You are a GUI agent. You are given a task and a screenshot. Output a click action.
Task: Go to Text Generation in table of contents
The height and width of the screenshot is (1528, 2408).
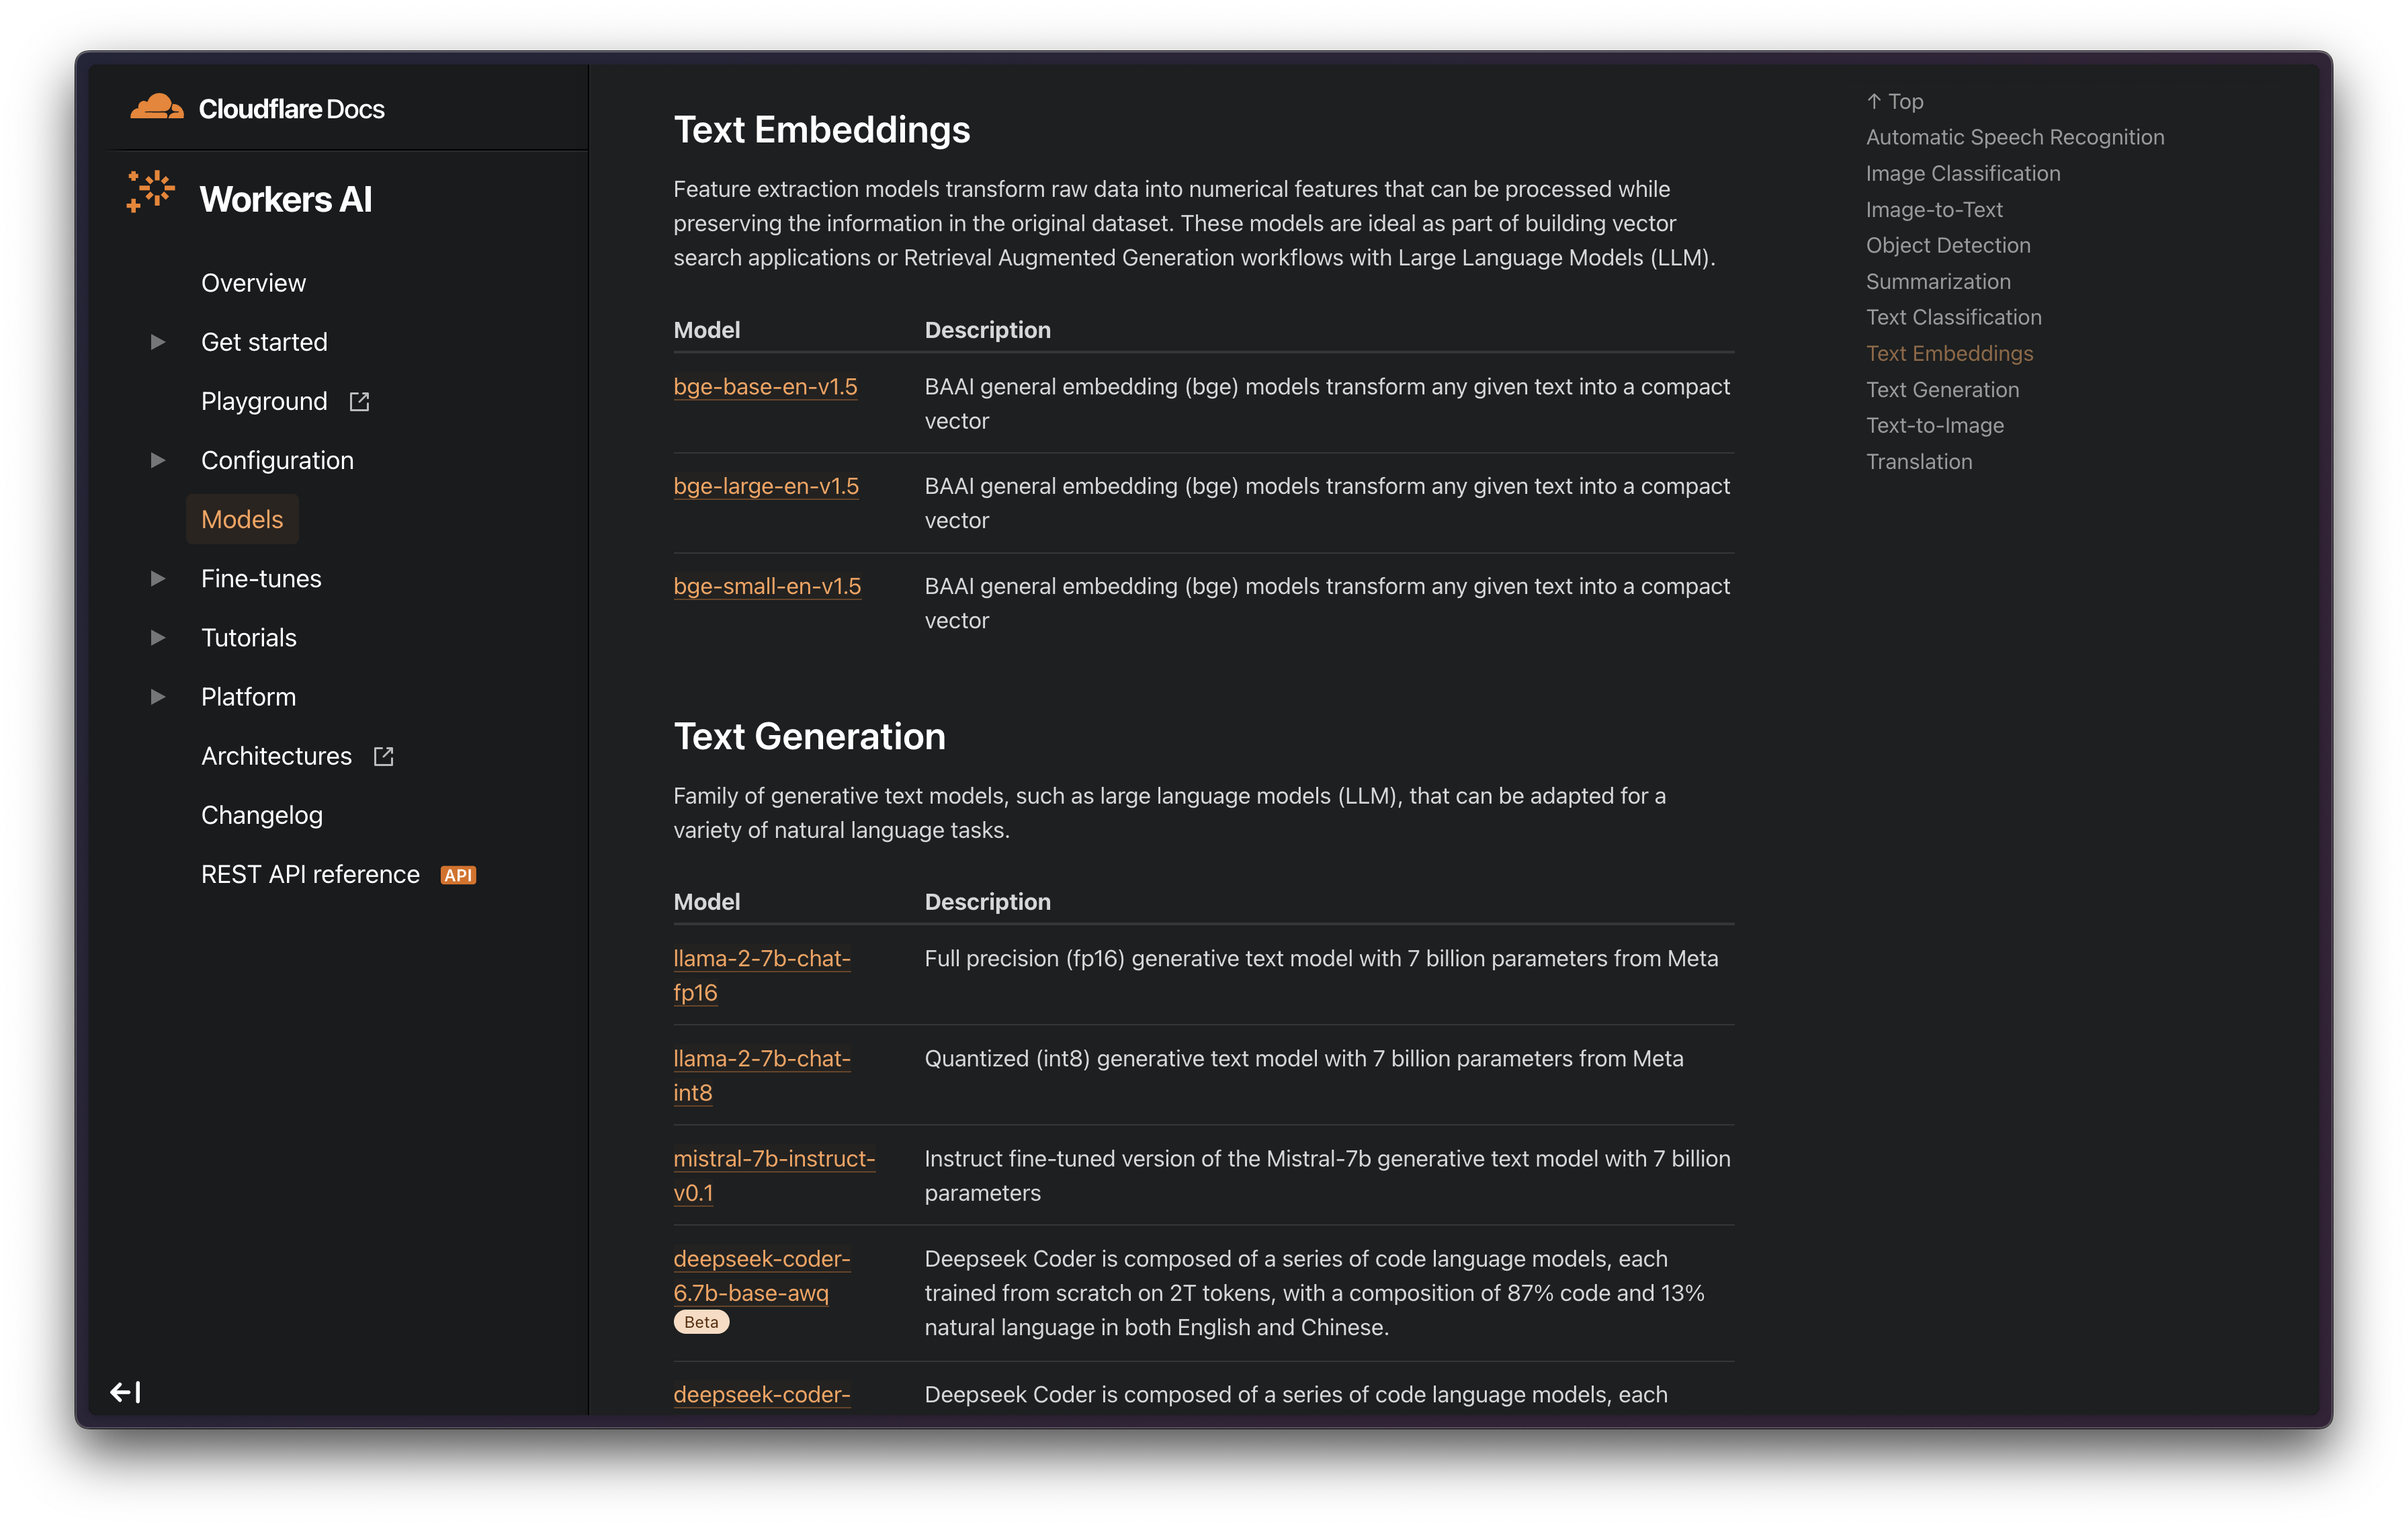click(x=1942, y=390)
